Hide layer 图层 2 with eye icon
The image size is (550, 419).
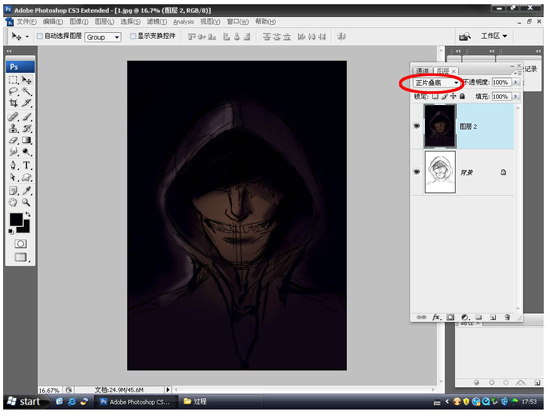(417, 126)
